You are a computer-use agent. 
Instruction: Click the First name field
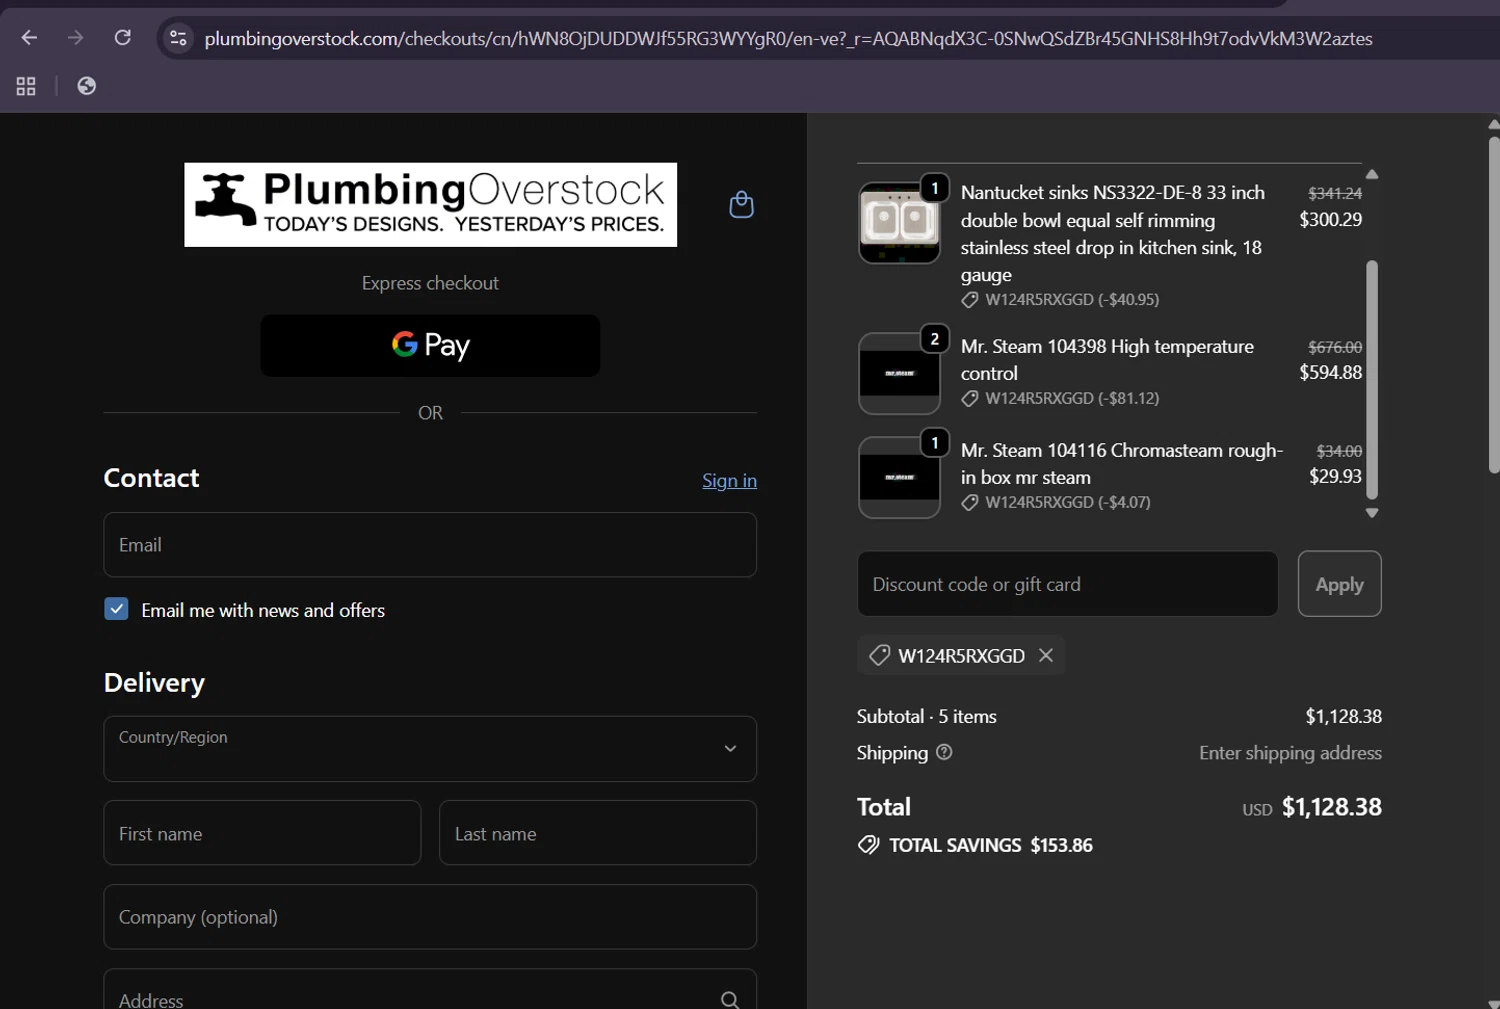click(x=262, y=833)
